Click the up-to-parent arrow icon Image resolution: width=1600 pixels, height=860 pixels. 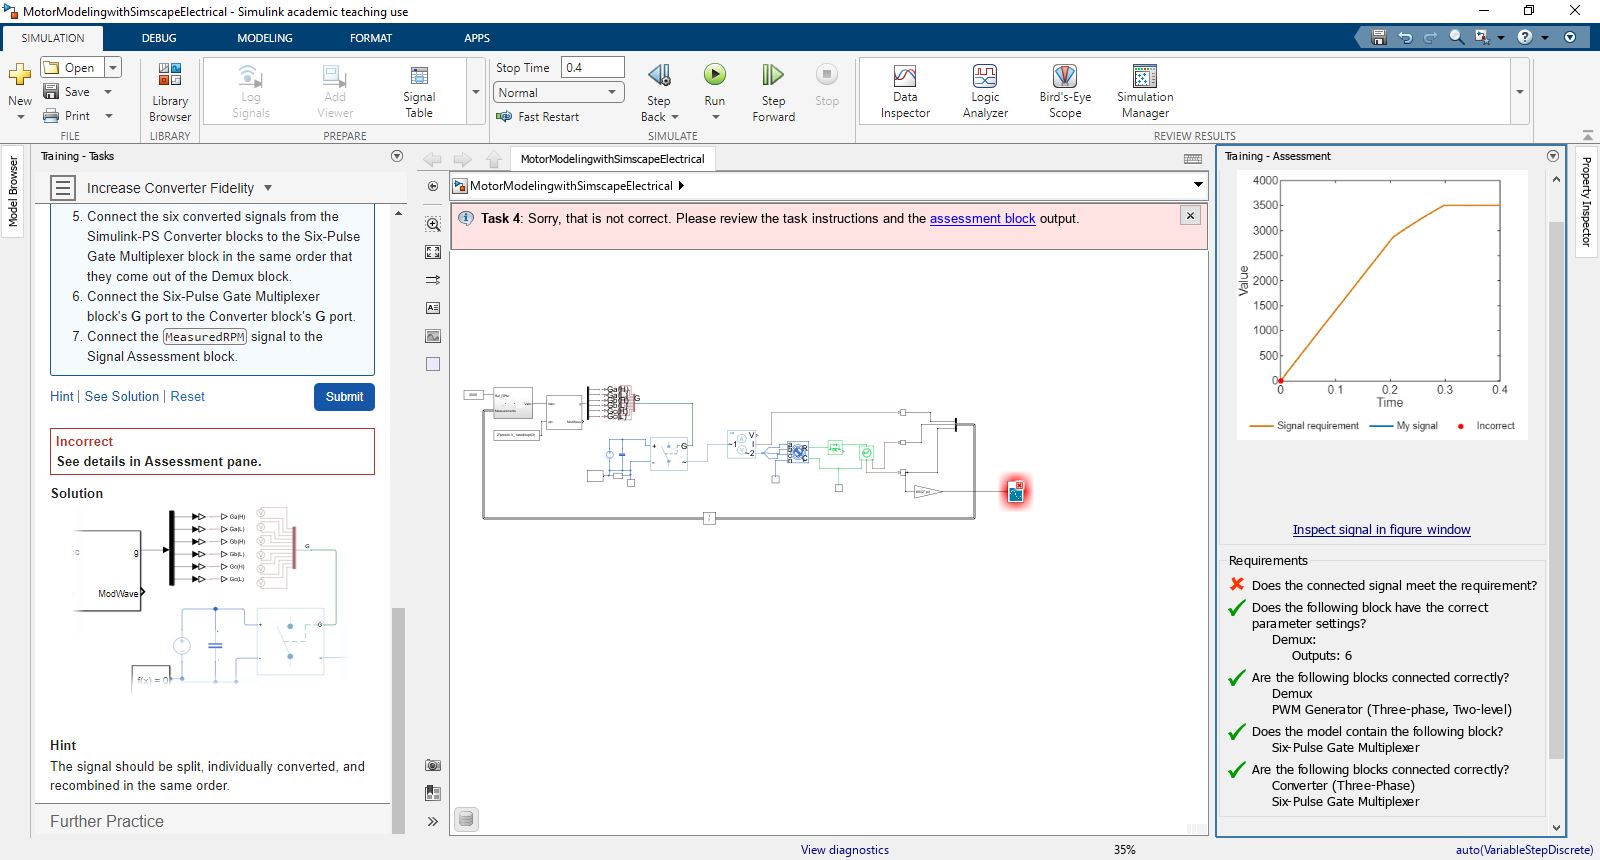coord(494,159)
